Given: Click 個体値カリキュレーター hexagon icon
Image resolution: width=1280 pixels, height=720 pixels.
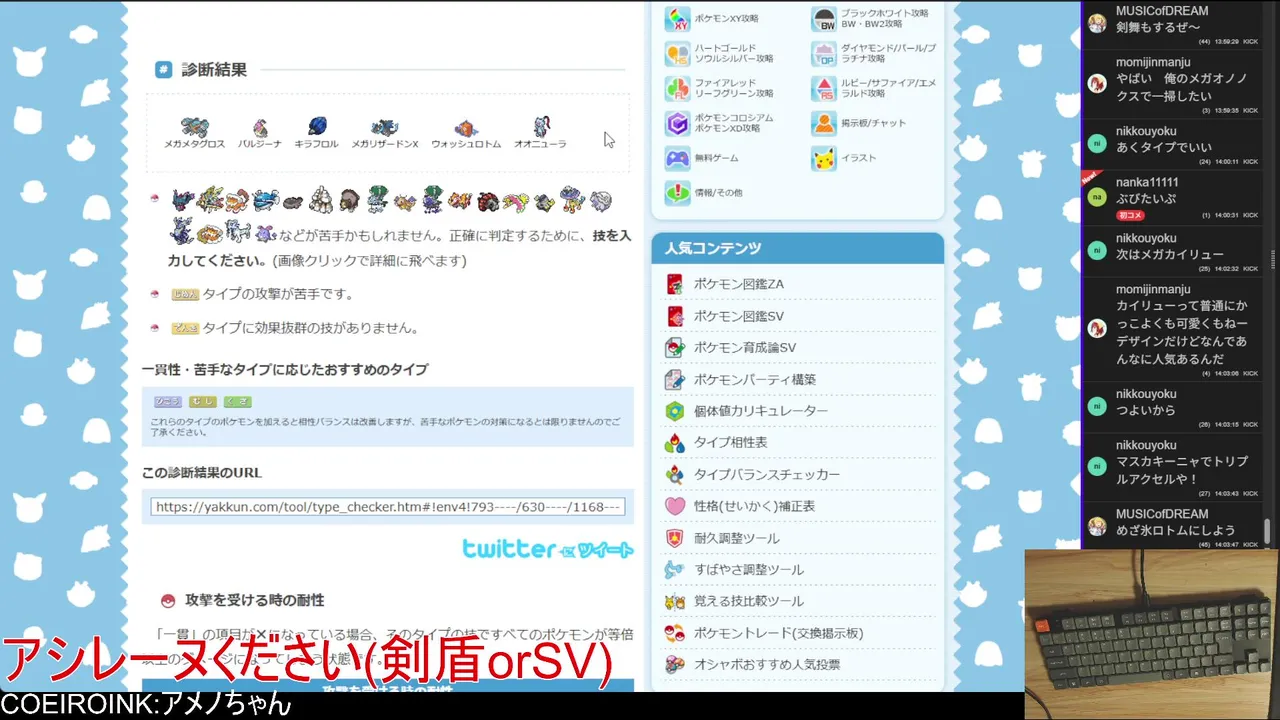Looking at the screenshot, I should (x=675, y=411).
